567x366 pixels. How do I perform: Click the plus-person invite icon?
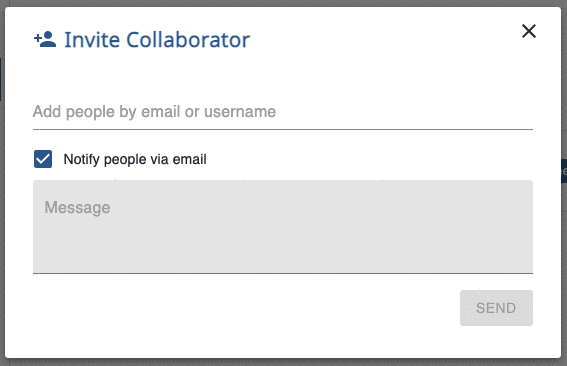(x=45, y=39)
